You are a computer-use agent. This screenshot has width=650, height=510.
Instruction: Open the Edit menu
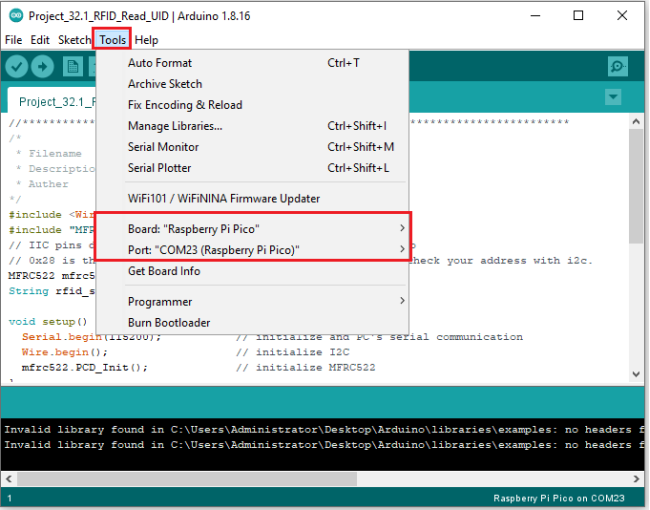tap(40, 40)
